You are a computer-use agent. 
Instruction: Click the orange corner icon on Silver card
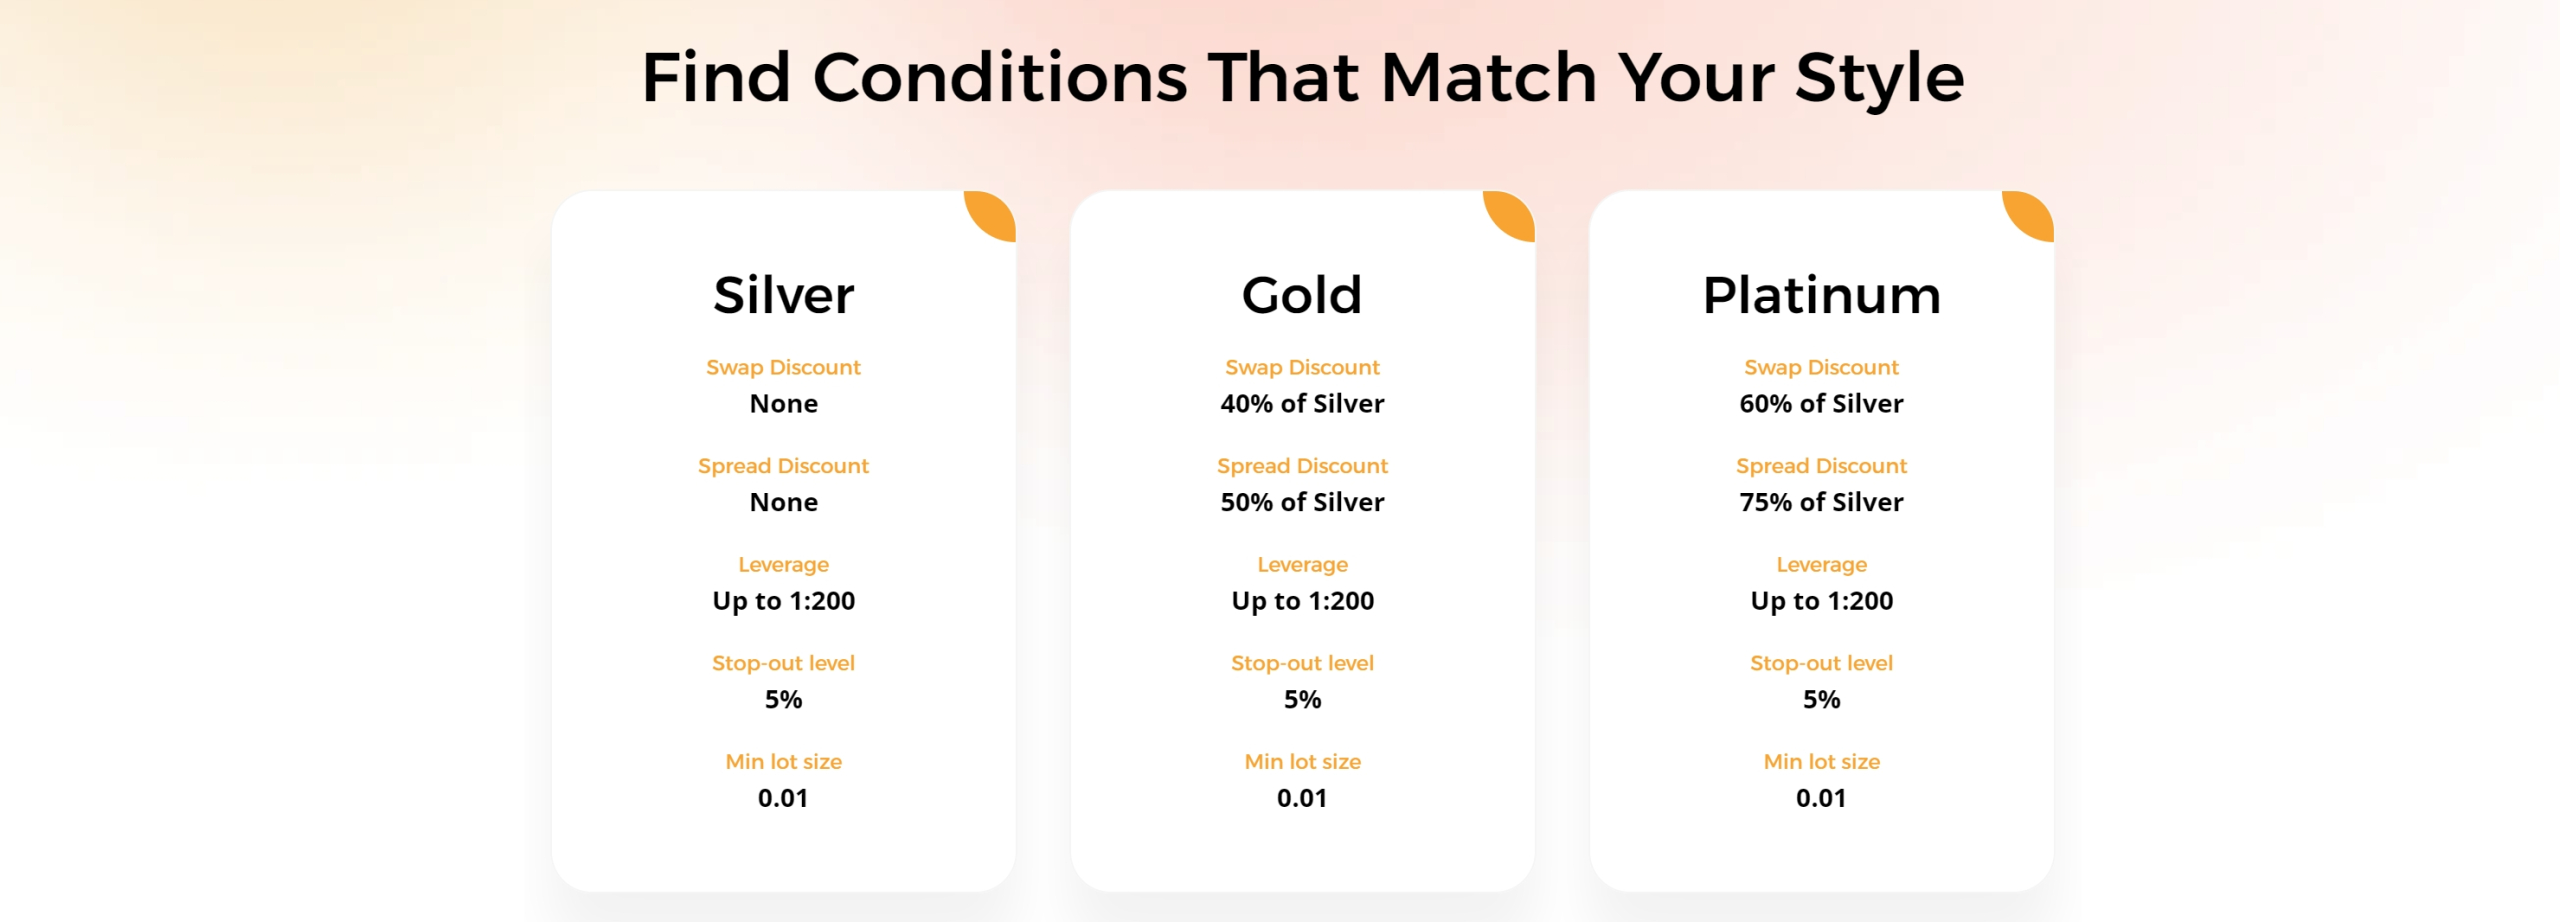(994, 213)
